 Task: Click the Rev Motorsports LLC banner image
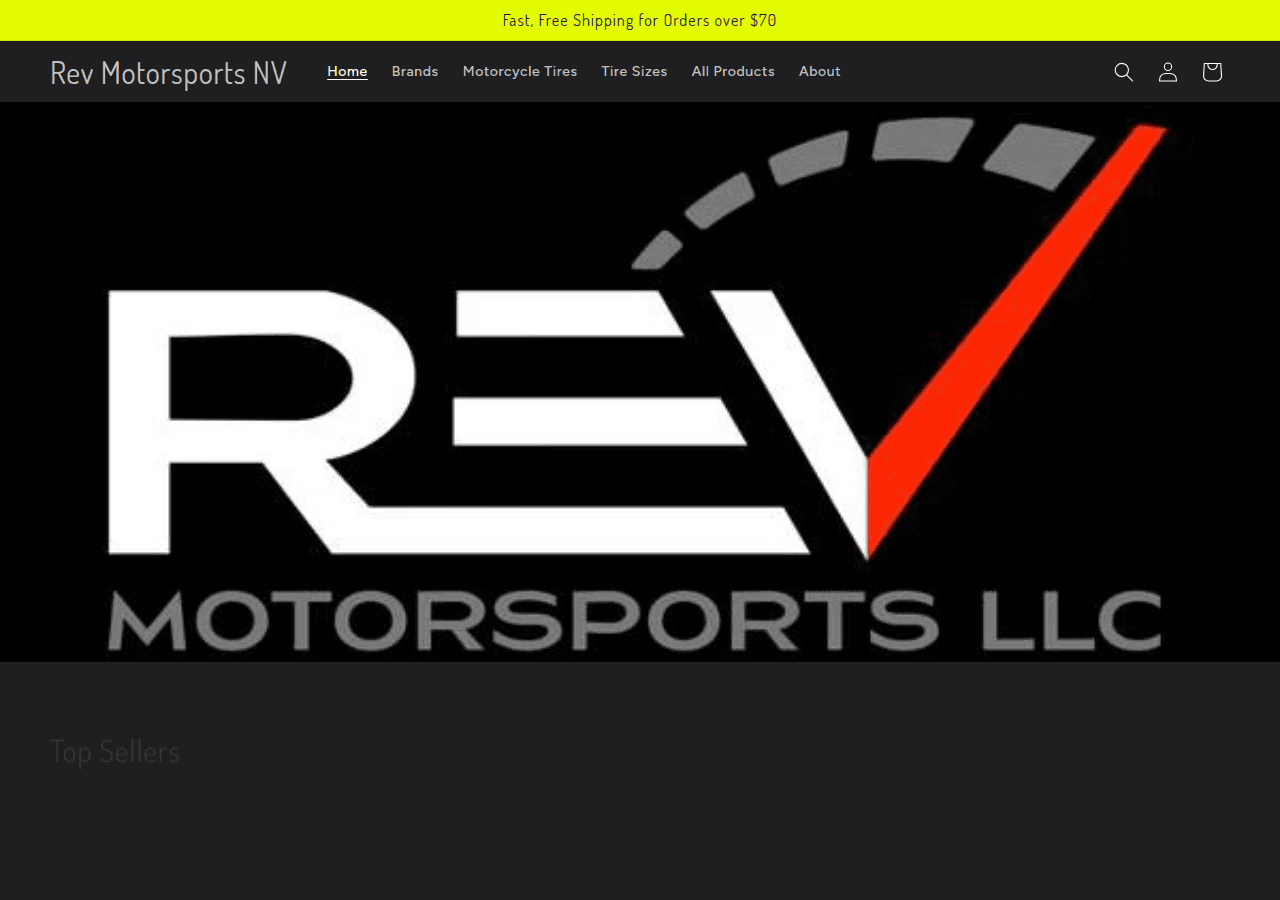(640, 382)
